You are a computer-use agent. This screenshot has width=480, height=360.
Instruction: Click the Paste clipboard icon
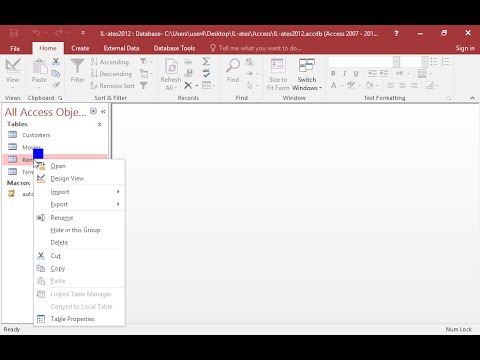[x=40, y=66]
